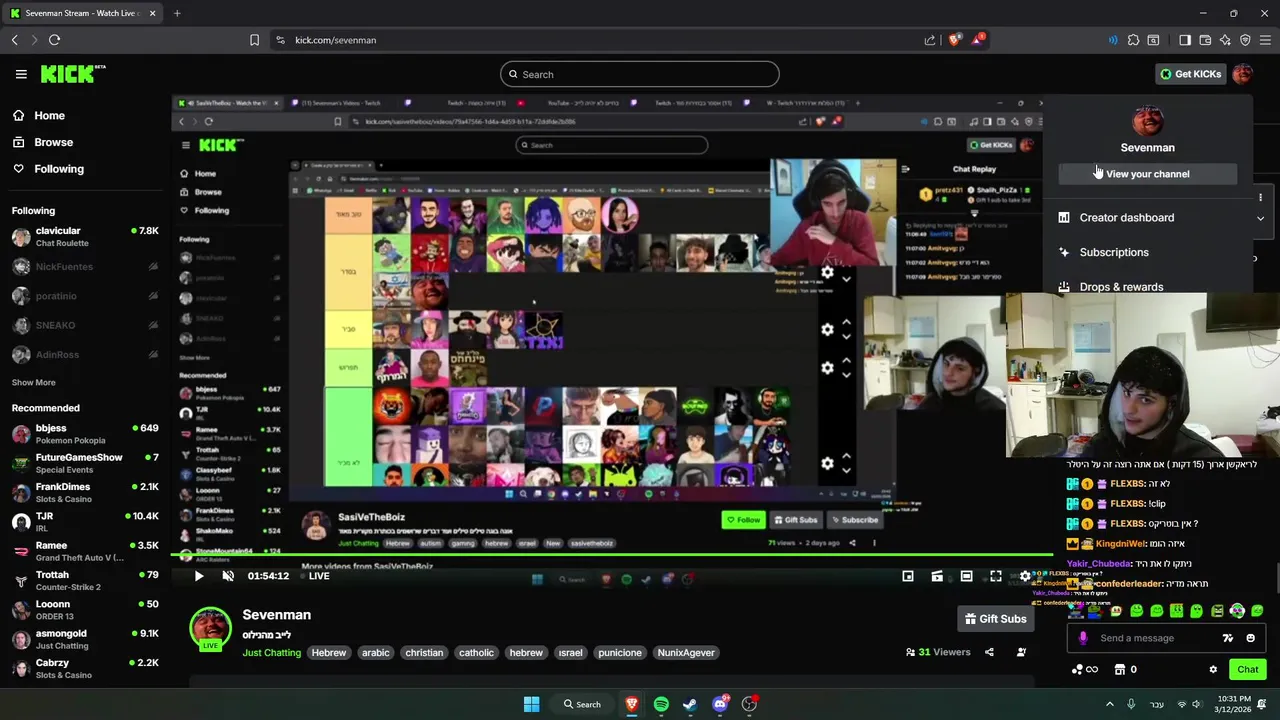Open Looonn recommended channel
The width and height of the screenshot is (1280, 720).
coord(84,610)
